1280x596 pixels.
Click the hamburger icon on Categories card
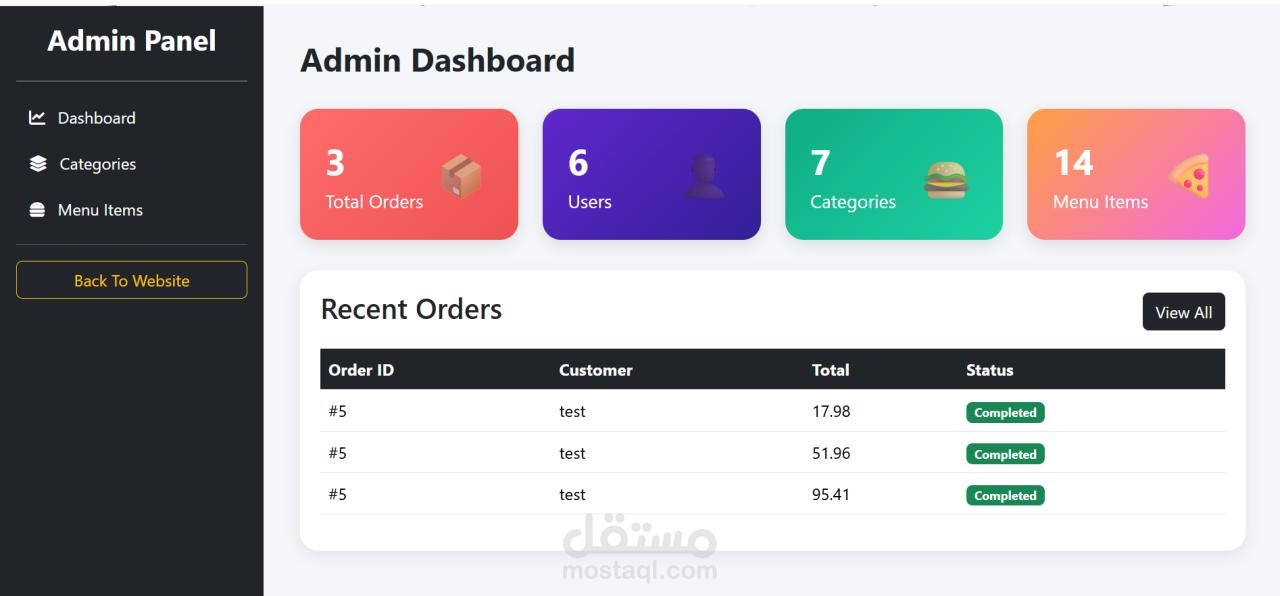point(946,179)
